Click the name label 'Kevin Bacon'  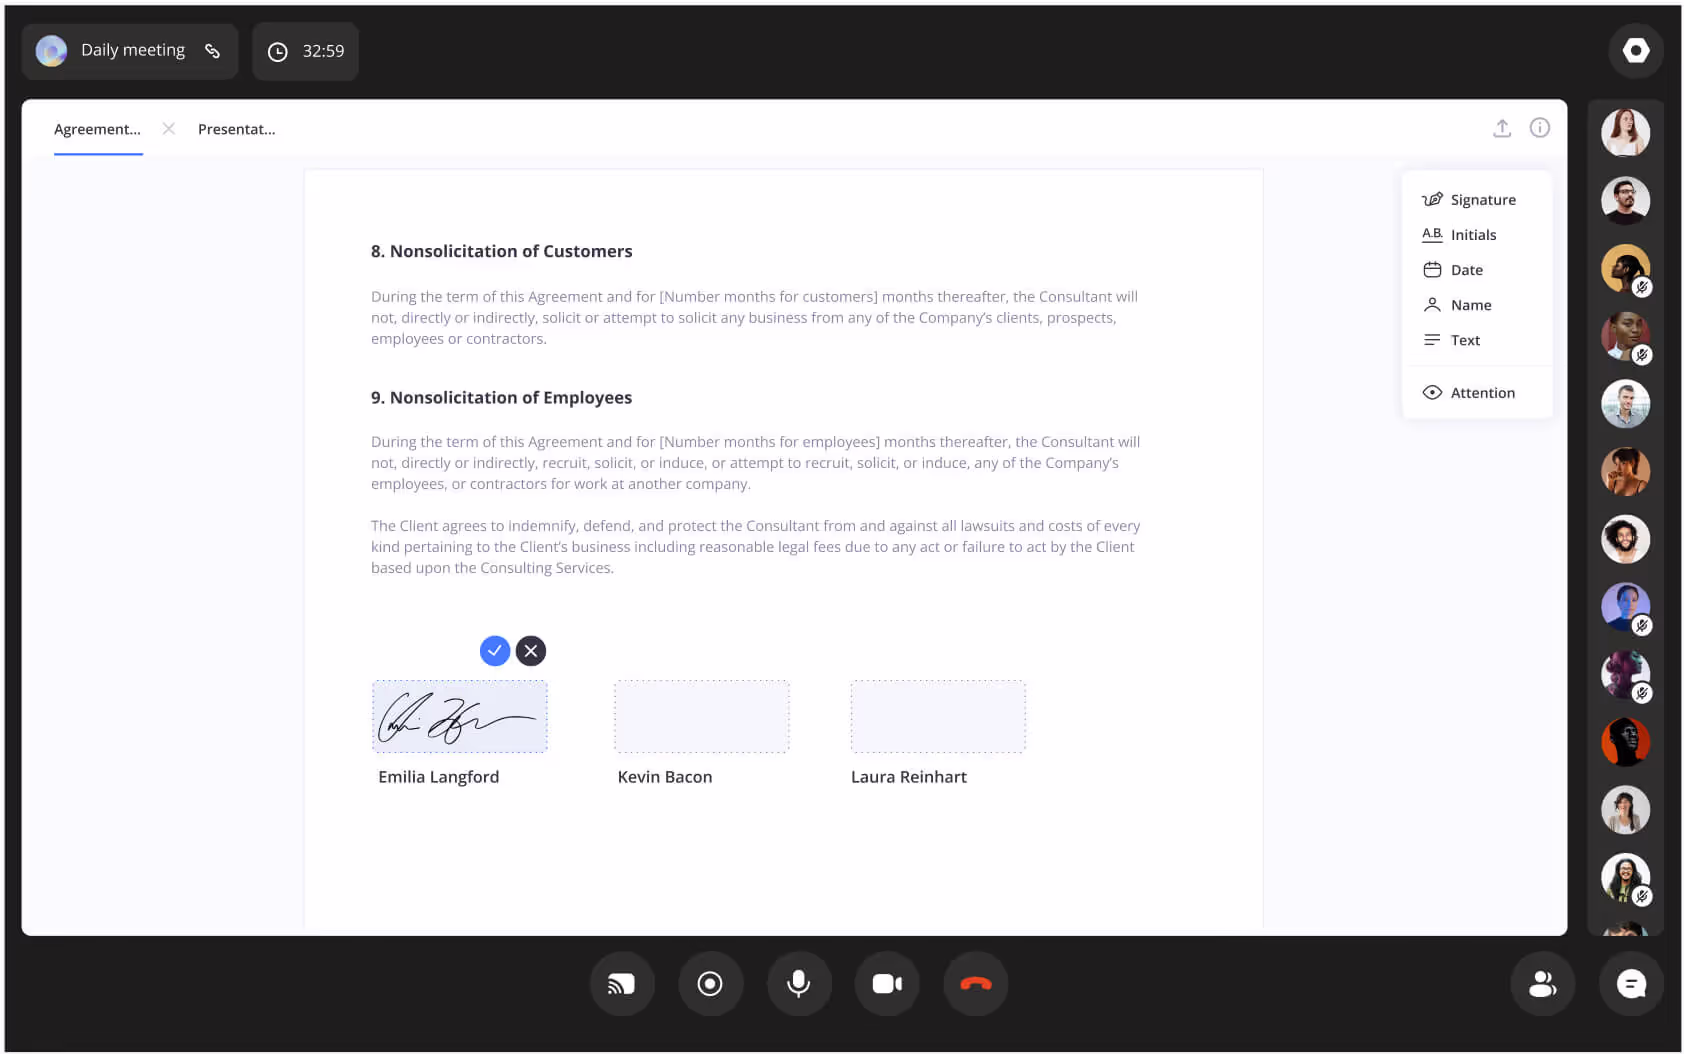(665, 777)
